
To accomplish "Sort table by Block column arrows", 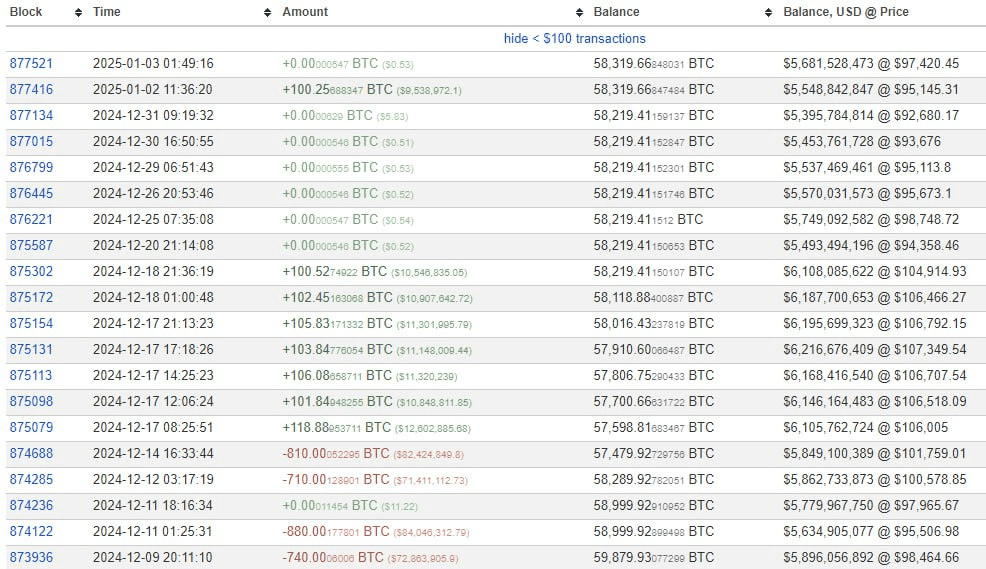I will click(79, 13).
